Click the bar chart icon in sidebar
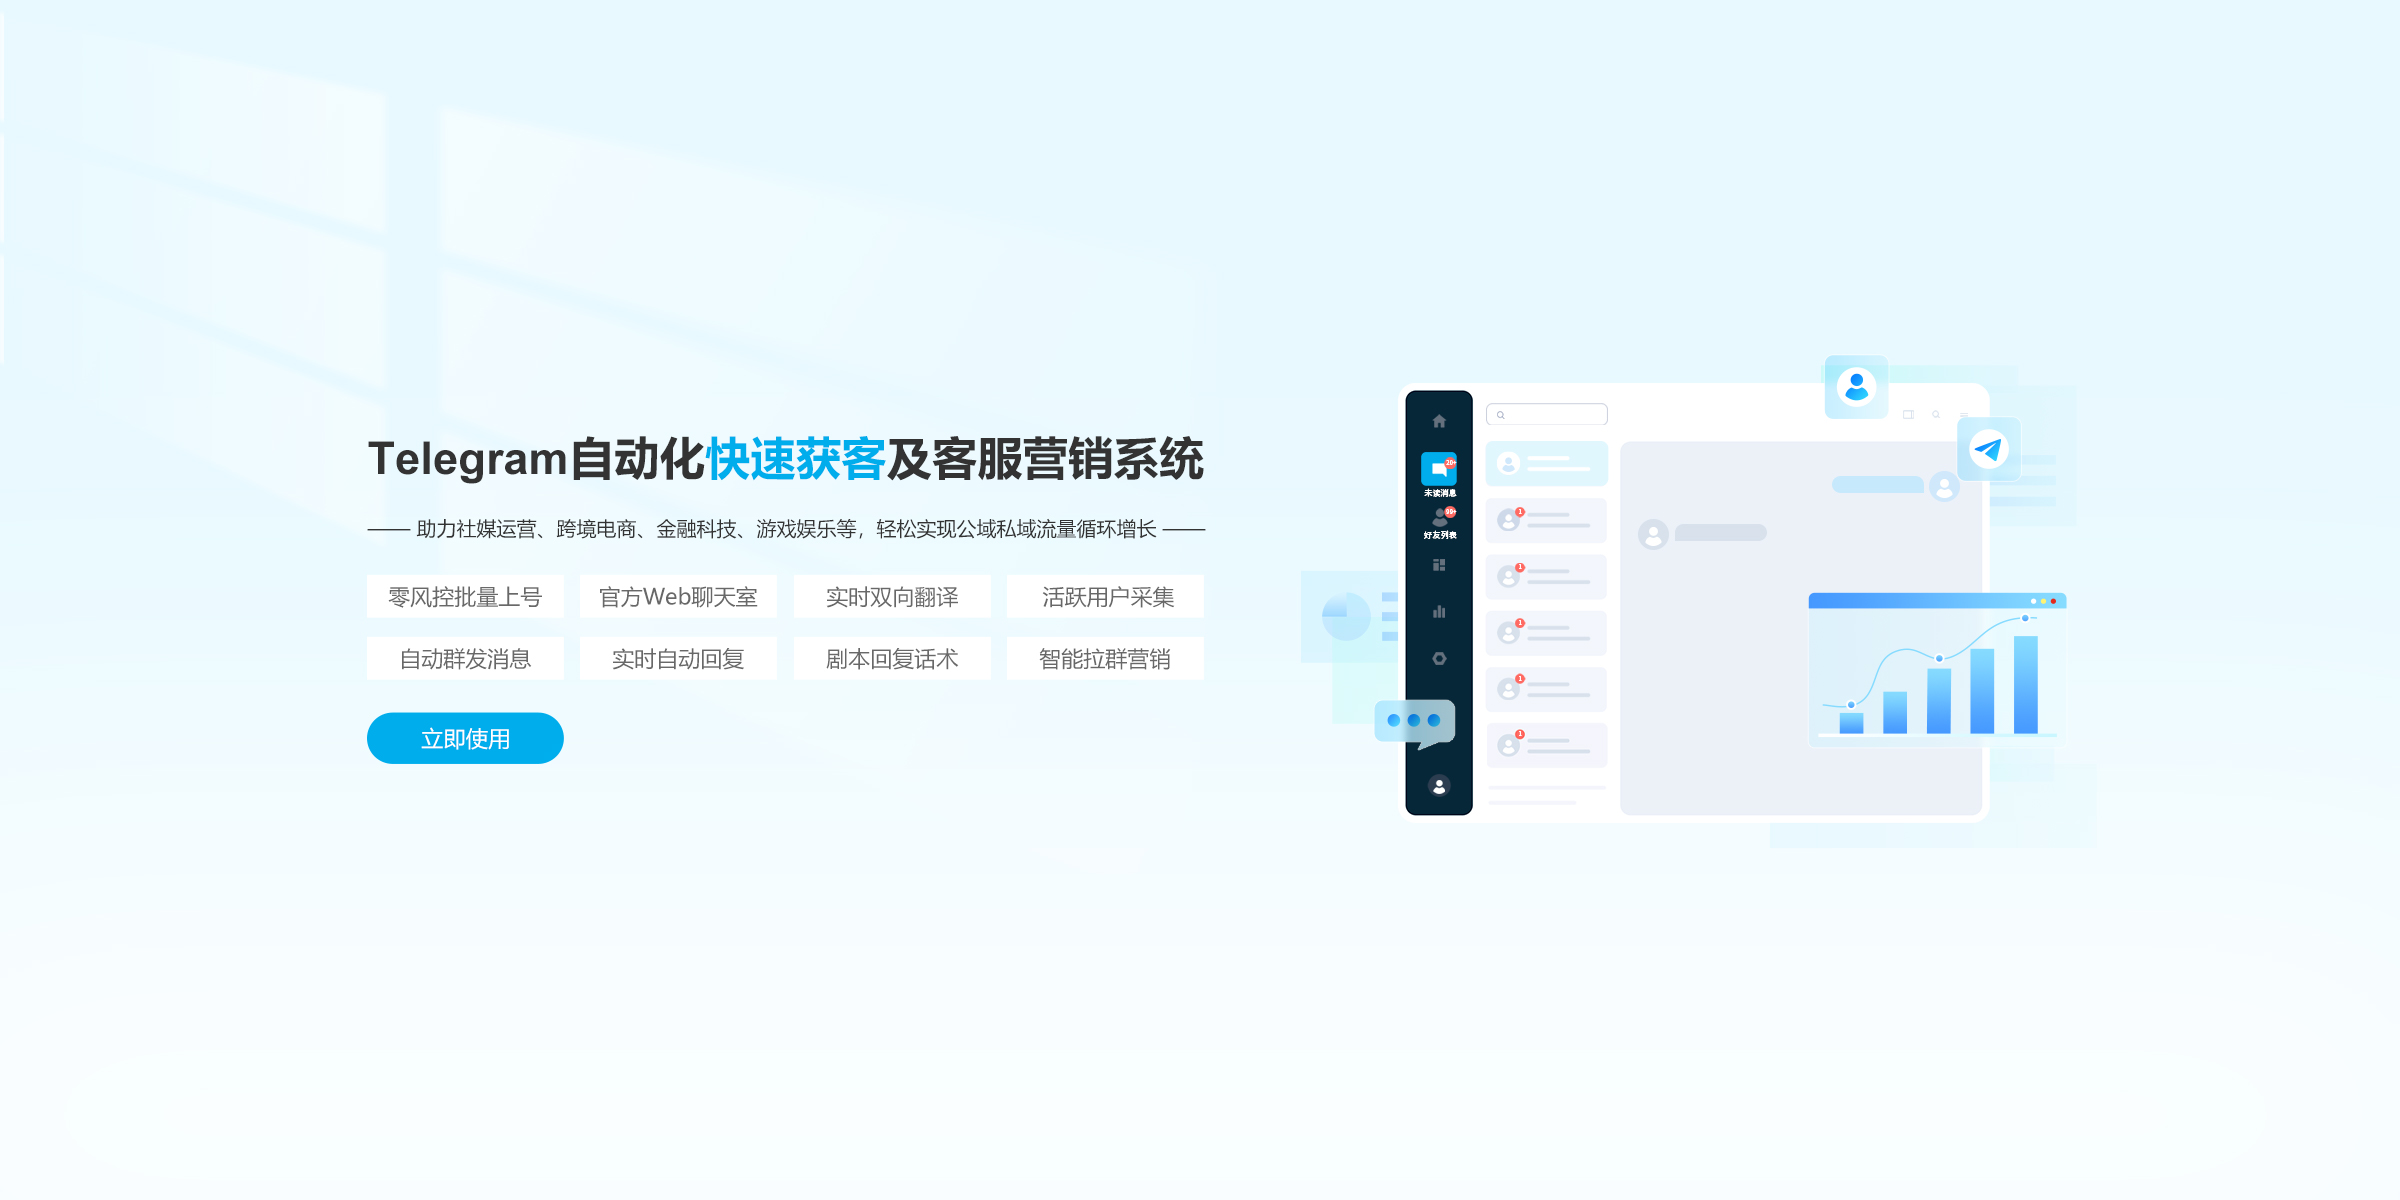 [x=1439, y=612]
